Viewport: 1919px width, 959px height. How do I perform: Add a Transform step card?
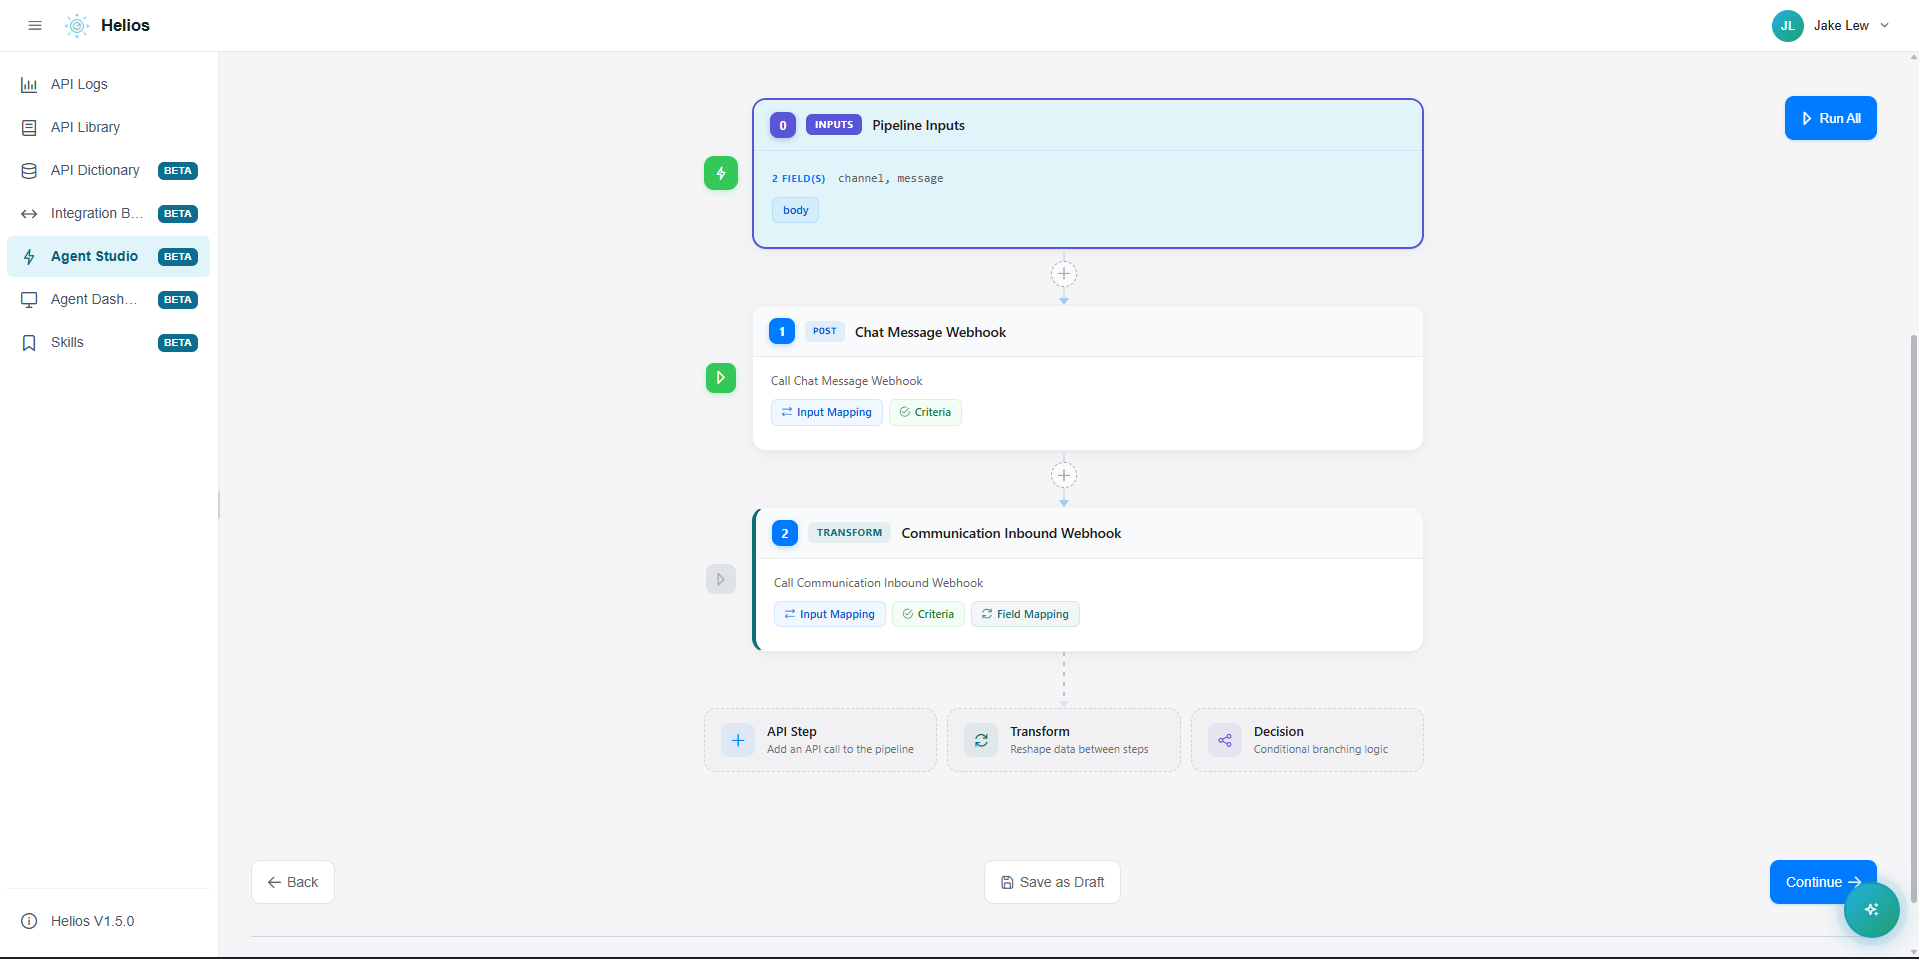[x=1064, y=740]
